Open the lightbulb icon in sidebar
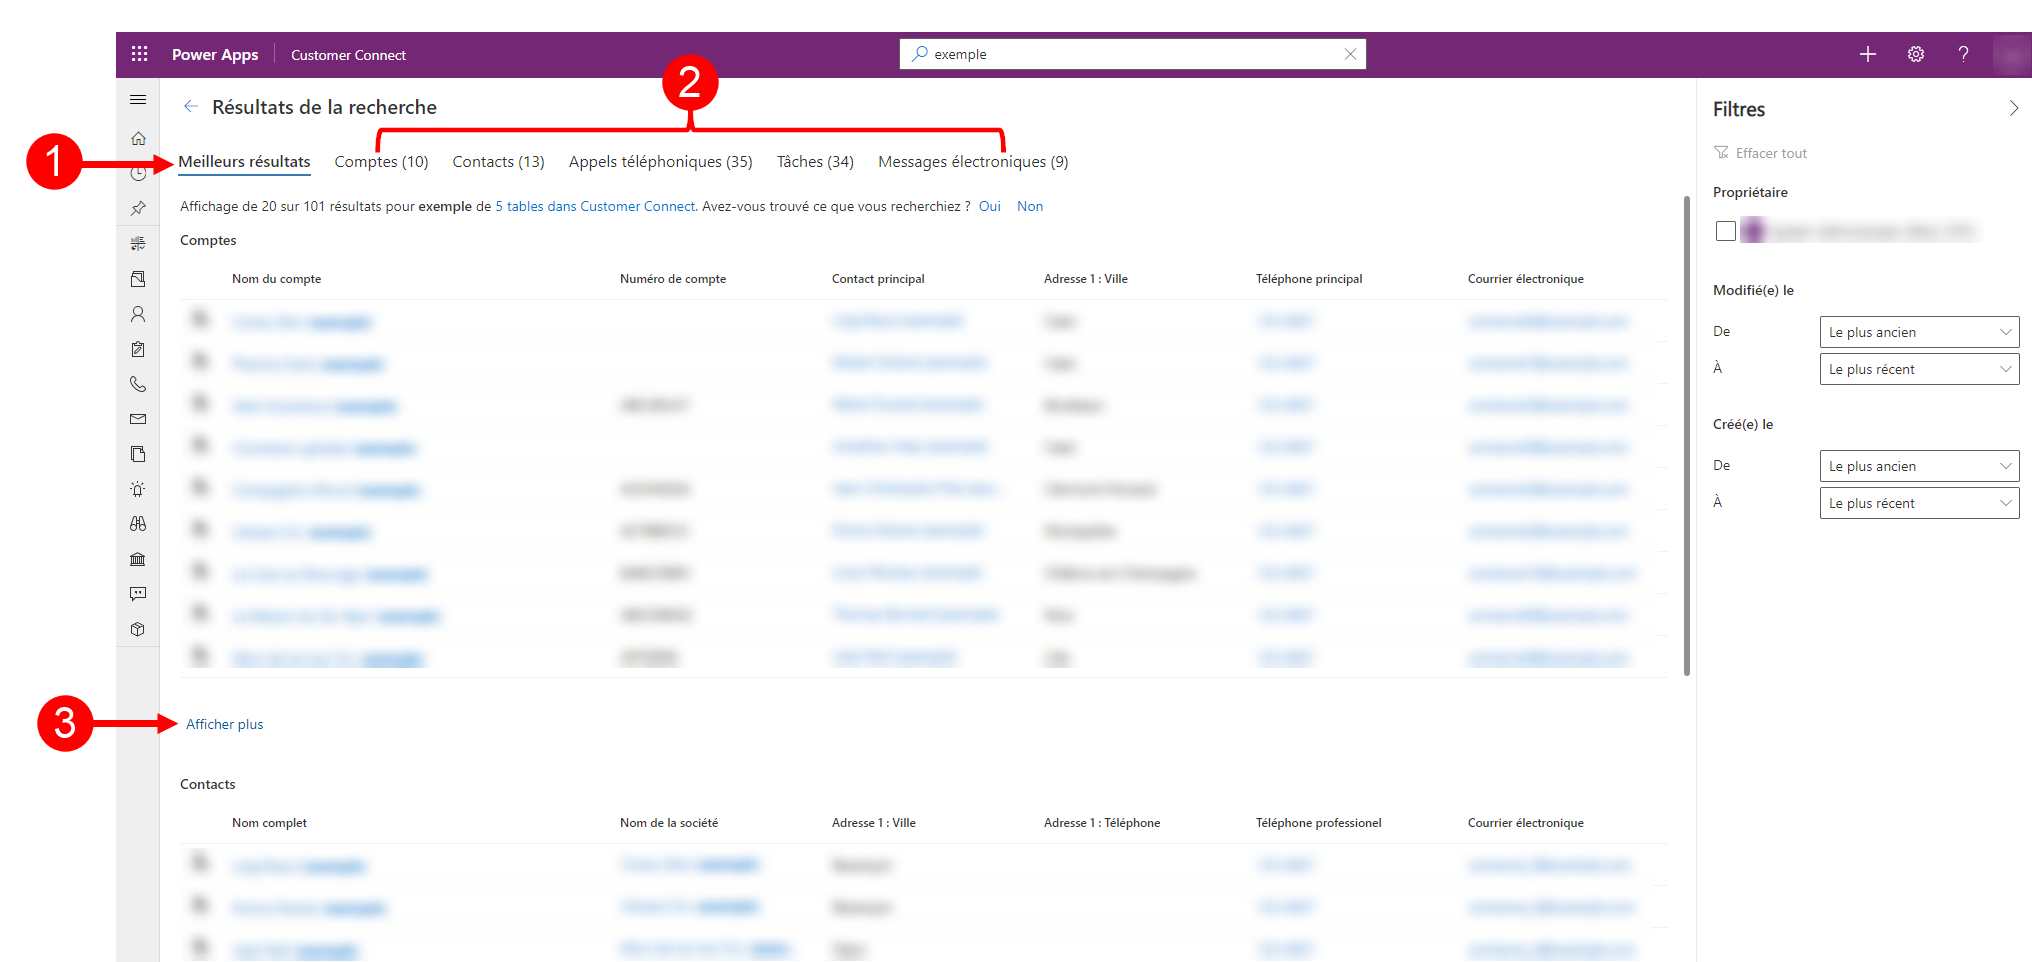Screen dimensions: 2032x962 point(138,489)
